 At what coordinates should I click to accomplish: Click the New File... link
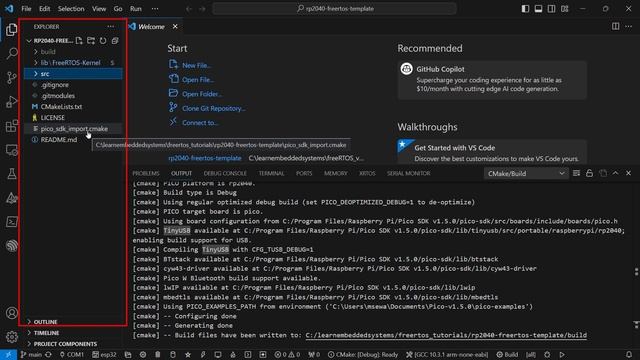click(196, 65)
